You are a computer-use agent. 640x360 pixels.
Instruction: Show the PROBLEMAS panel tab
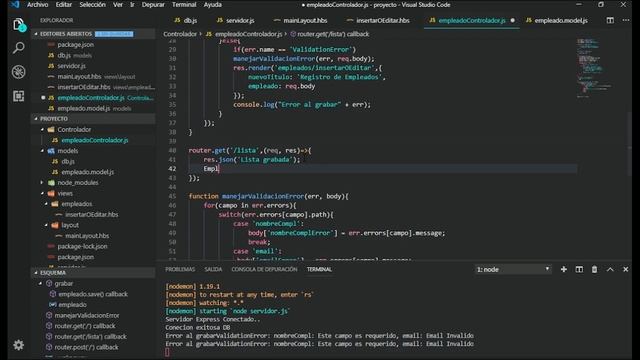(180, 269)
